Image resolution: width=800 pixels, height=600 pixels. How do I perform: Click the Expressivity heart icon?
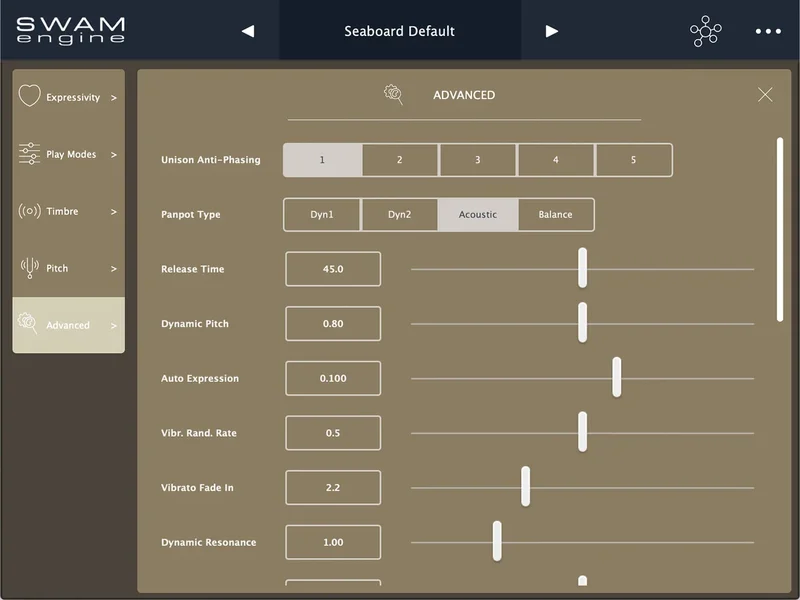coord(30,95)
